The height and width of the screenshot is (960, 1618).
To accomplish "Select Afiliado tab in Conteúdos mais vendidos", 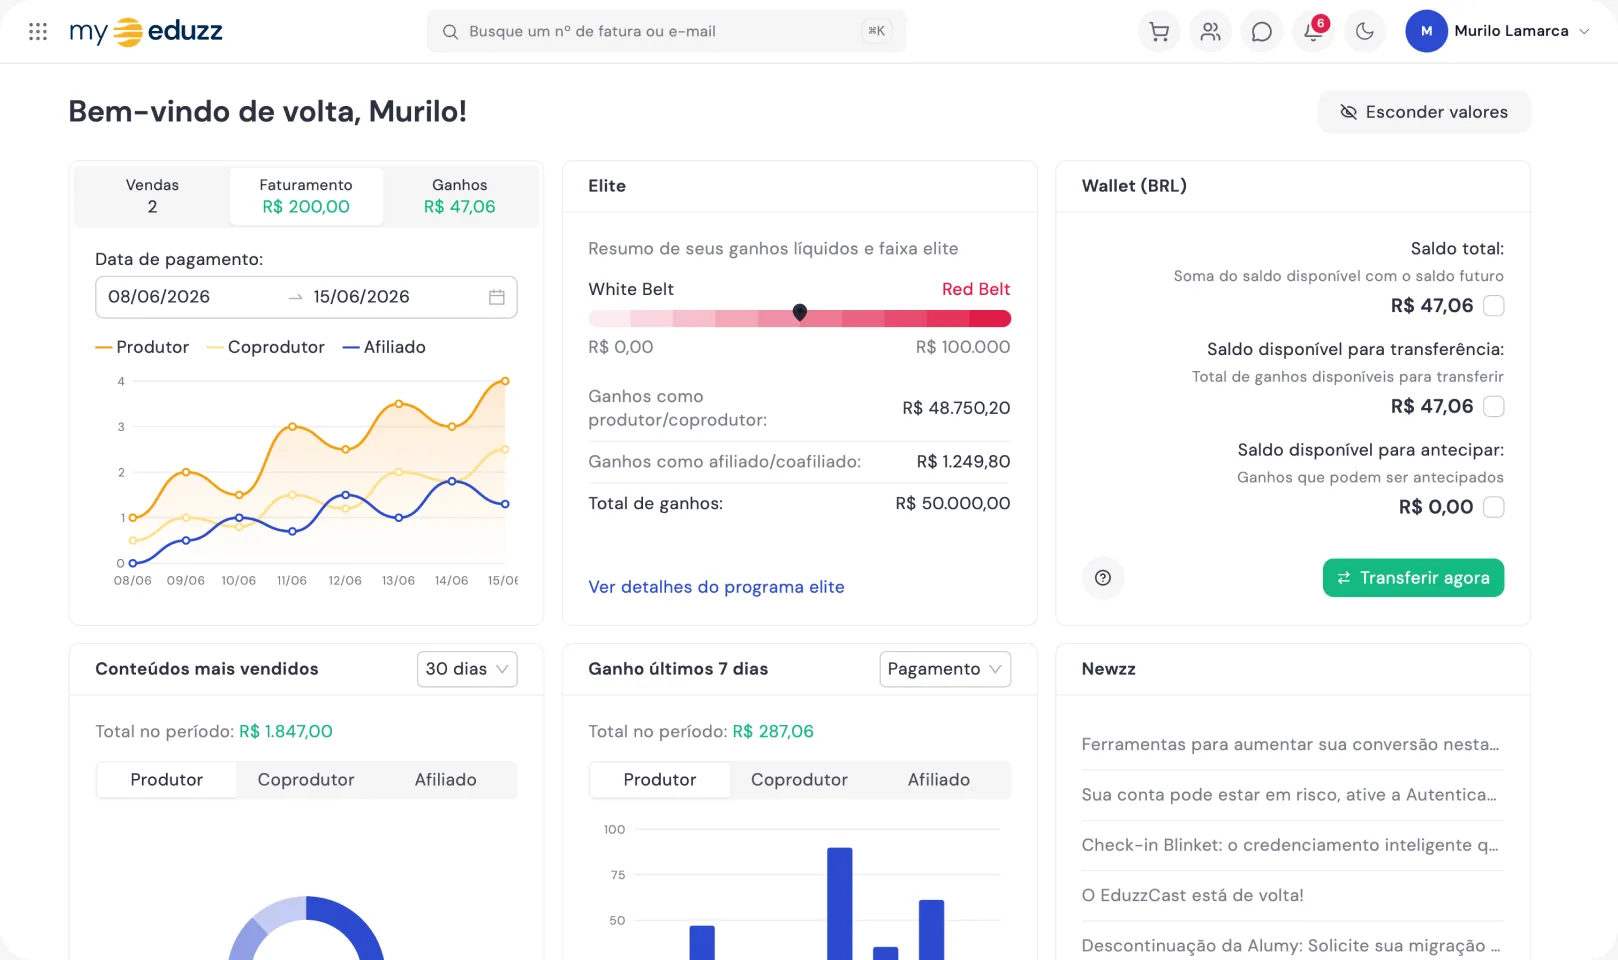I will coord(446,780).
